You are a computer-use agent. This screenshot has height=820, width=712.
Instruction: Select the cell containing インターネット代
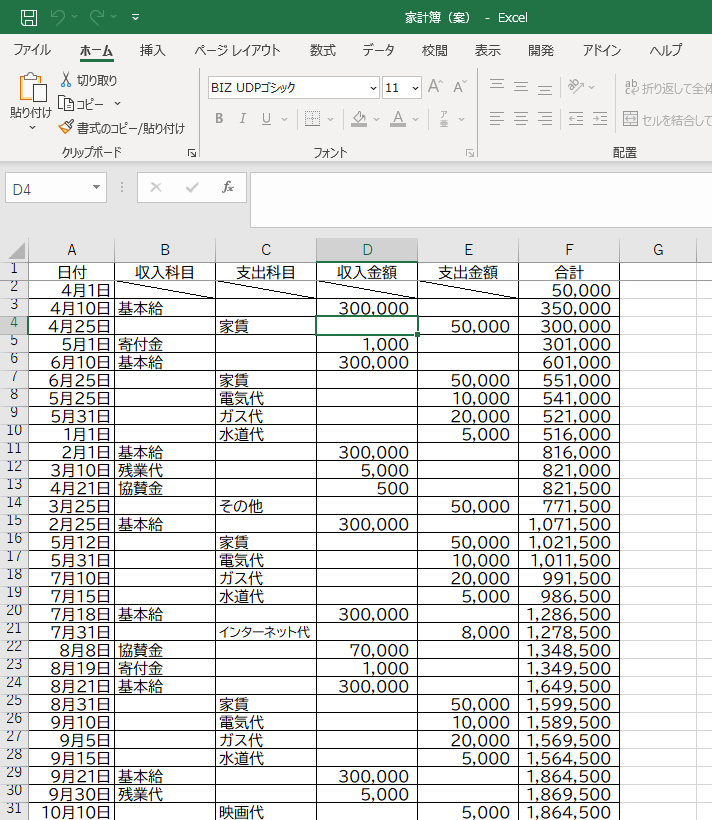[x=266, y=632]
